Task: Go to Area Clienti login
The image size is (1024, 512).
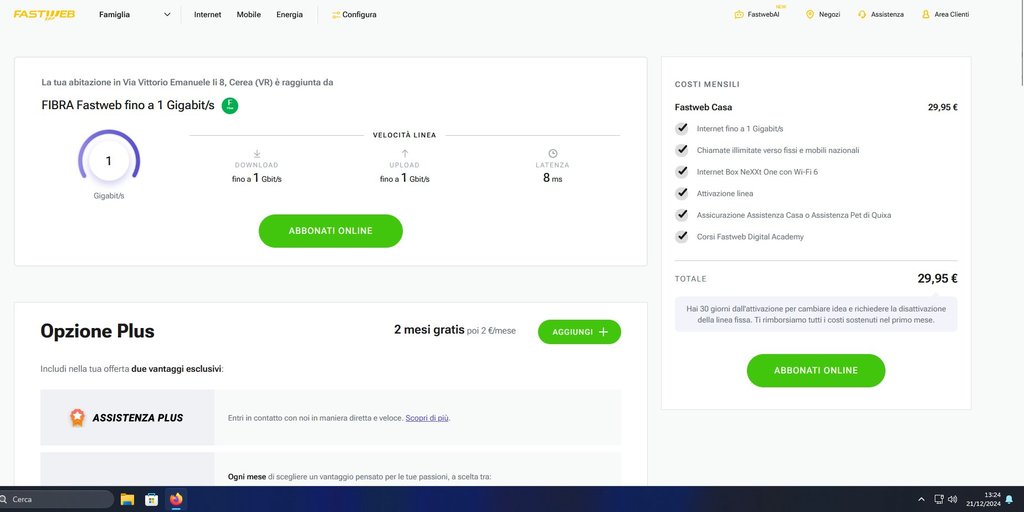Action: coord(945,15)
